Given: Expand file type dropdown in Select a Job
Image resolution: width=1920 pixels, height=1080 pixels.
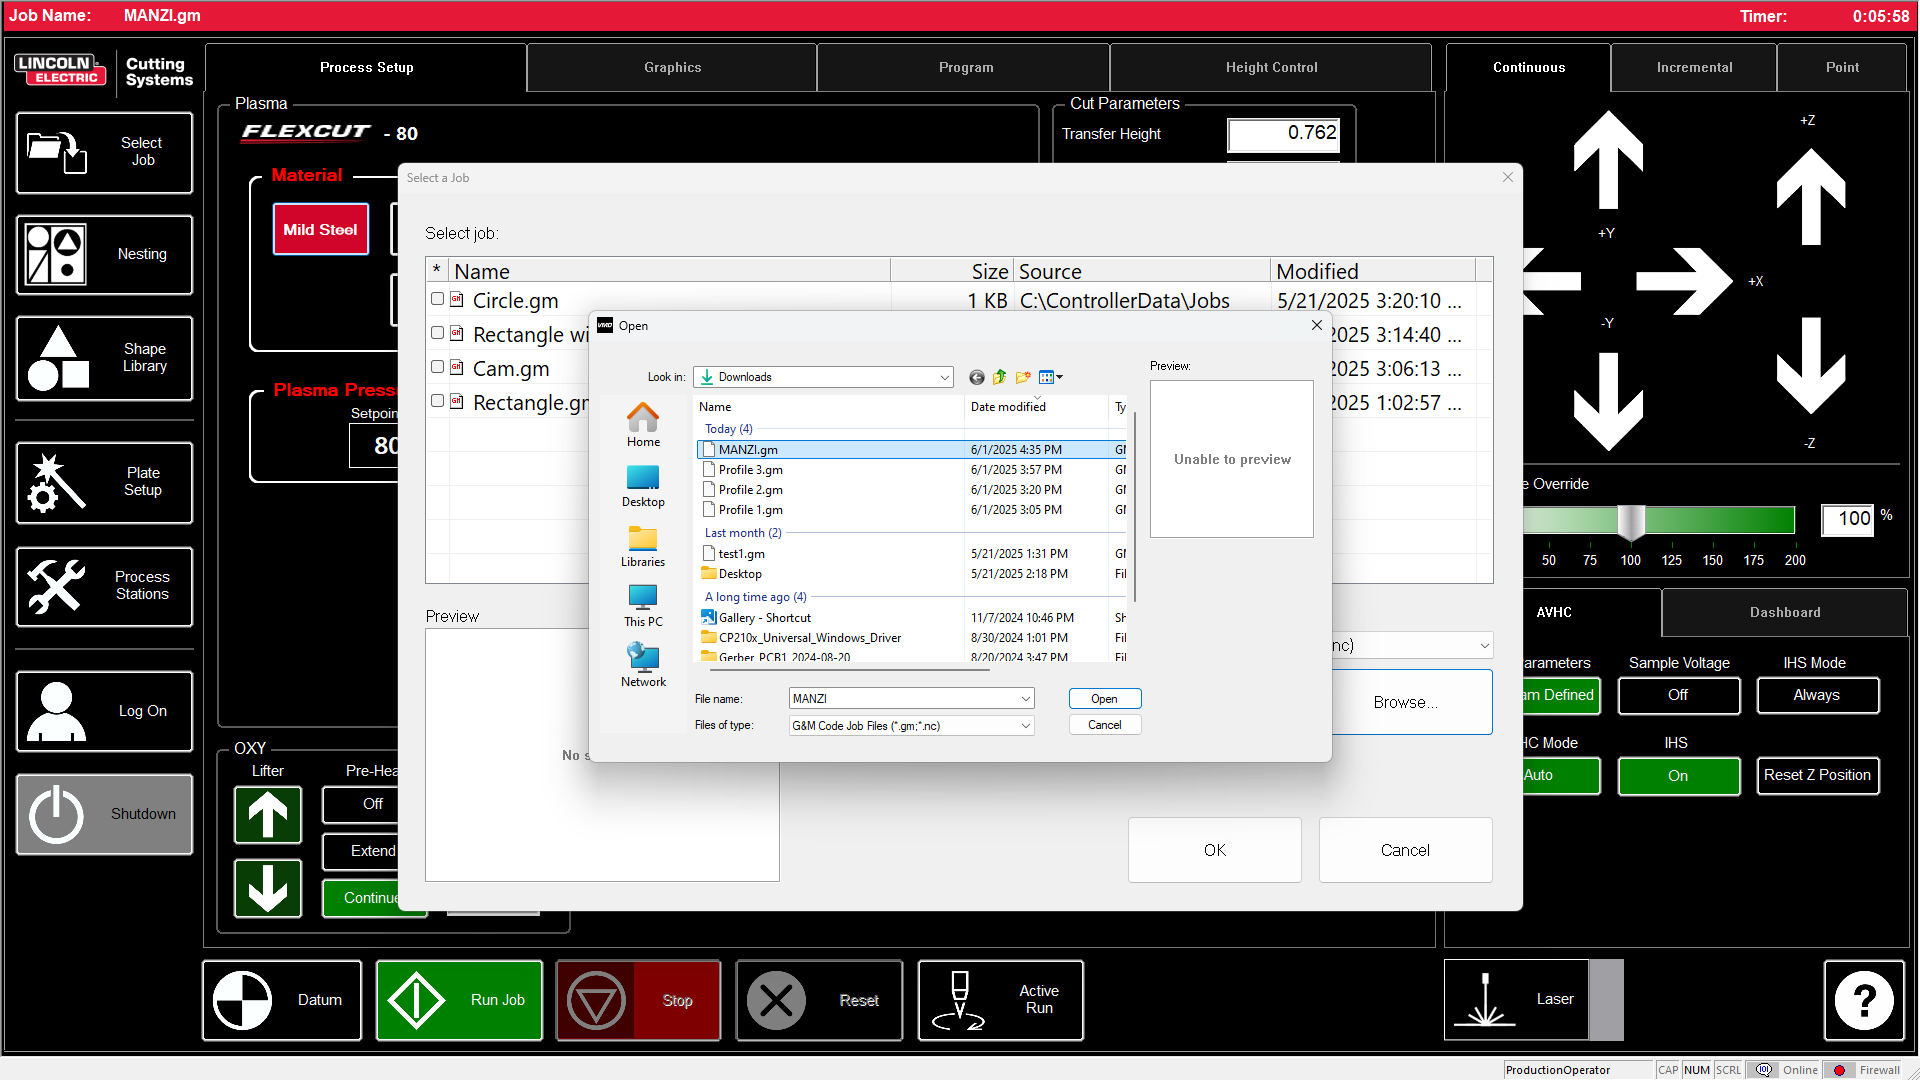Looking at the screenshot, I should (x=1484, y=646).
